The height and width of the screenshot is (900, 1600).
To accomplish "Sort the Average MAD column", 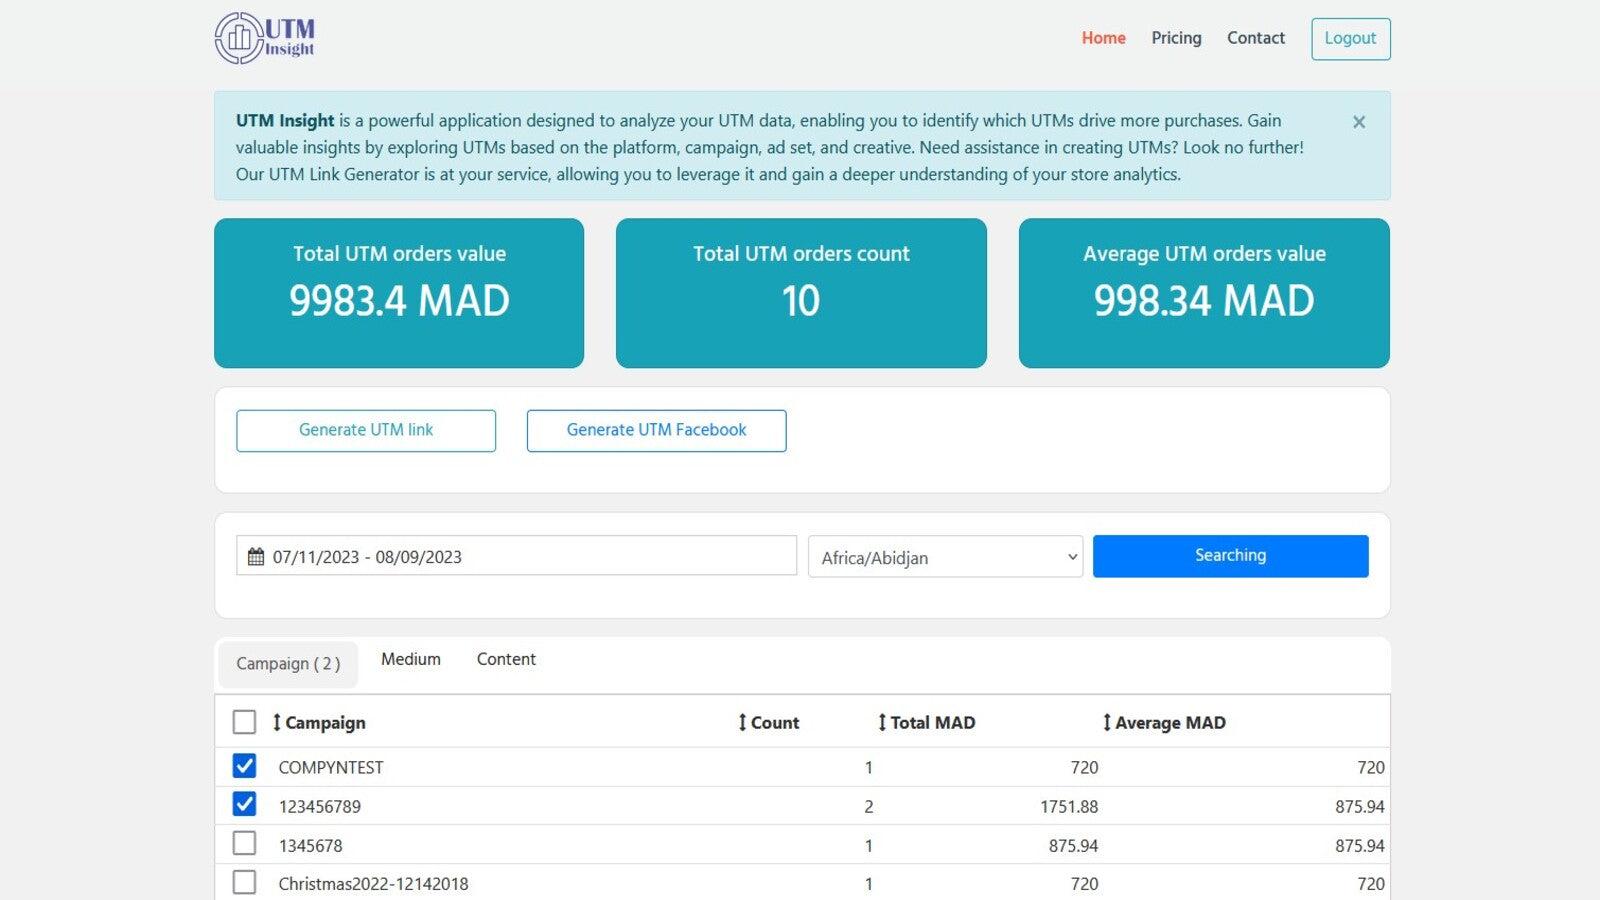I will click(1106, 722).
